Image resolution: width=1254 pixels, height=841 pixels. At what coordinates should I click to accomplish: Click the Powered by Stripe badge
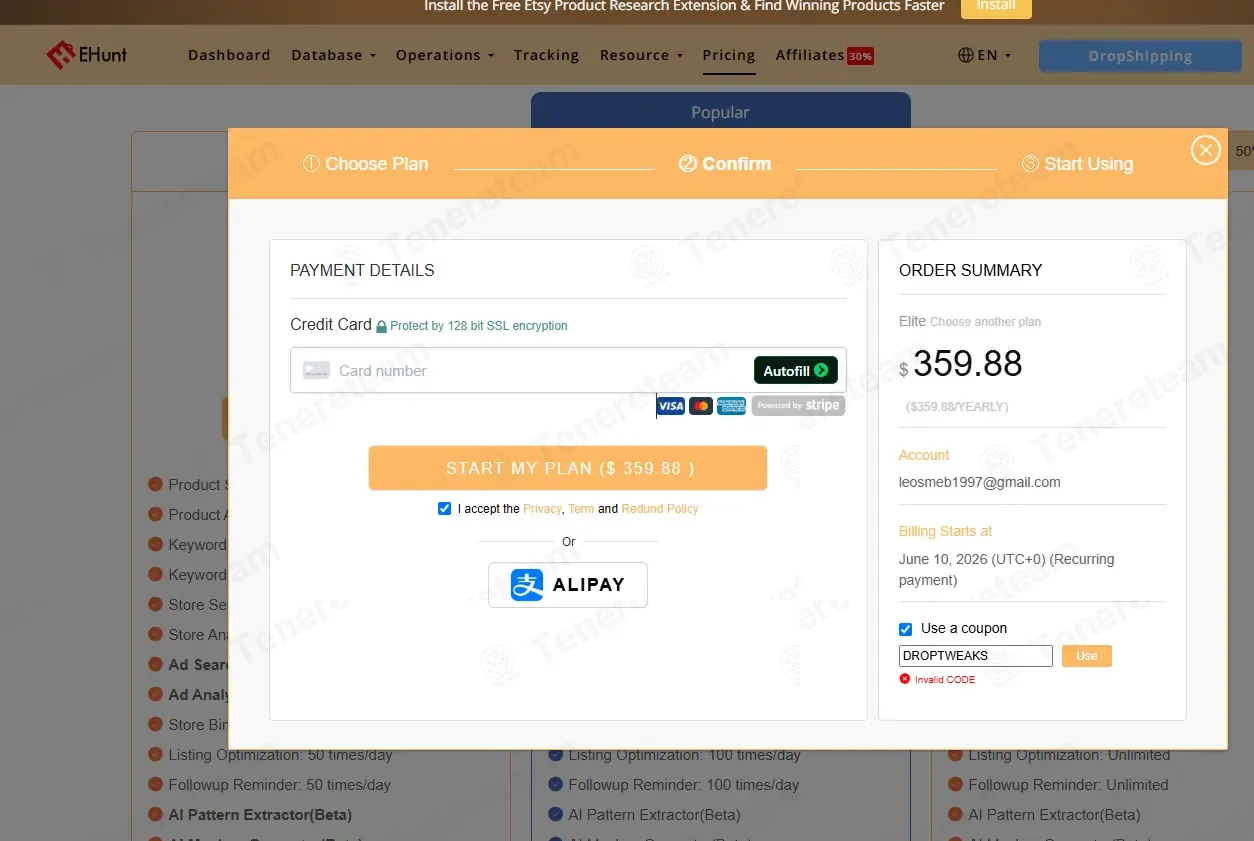click(798, 405)
